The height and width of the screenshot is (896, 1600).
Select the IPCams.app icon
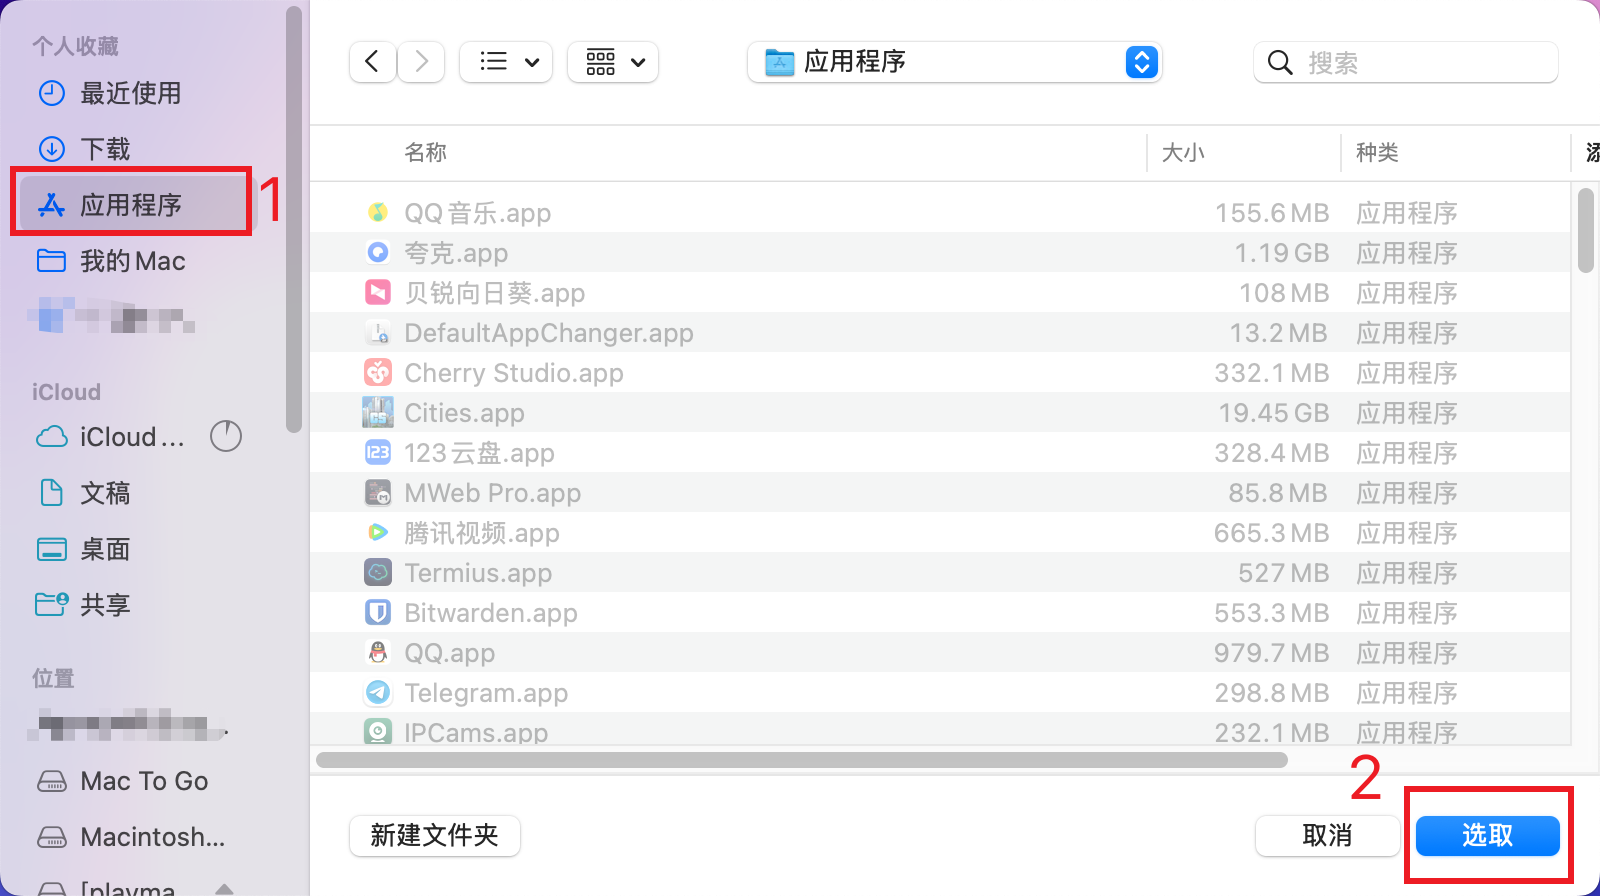378,731
